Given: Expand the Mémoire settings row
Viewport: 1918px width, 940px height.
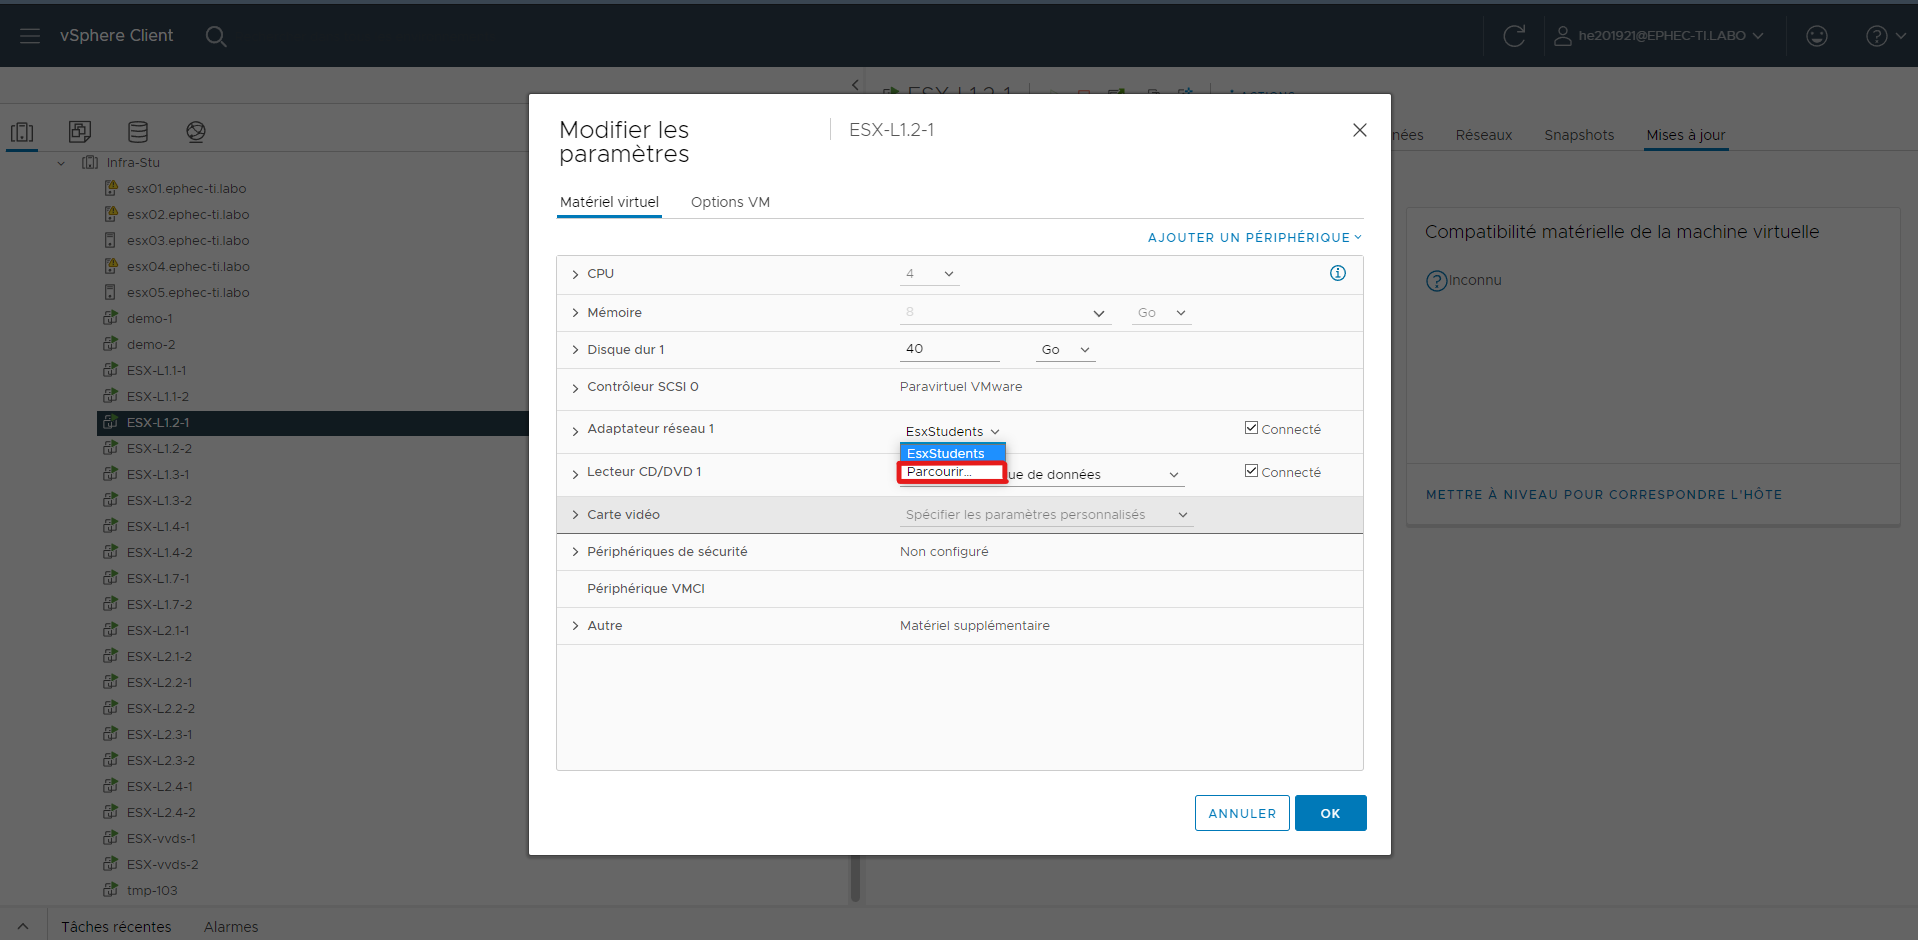Looking at the screenshot, I should (x=575, y=313).
